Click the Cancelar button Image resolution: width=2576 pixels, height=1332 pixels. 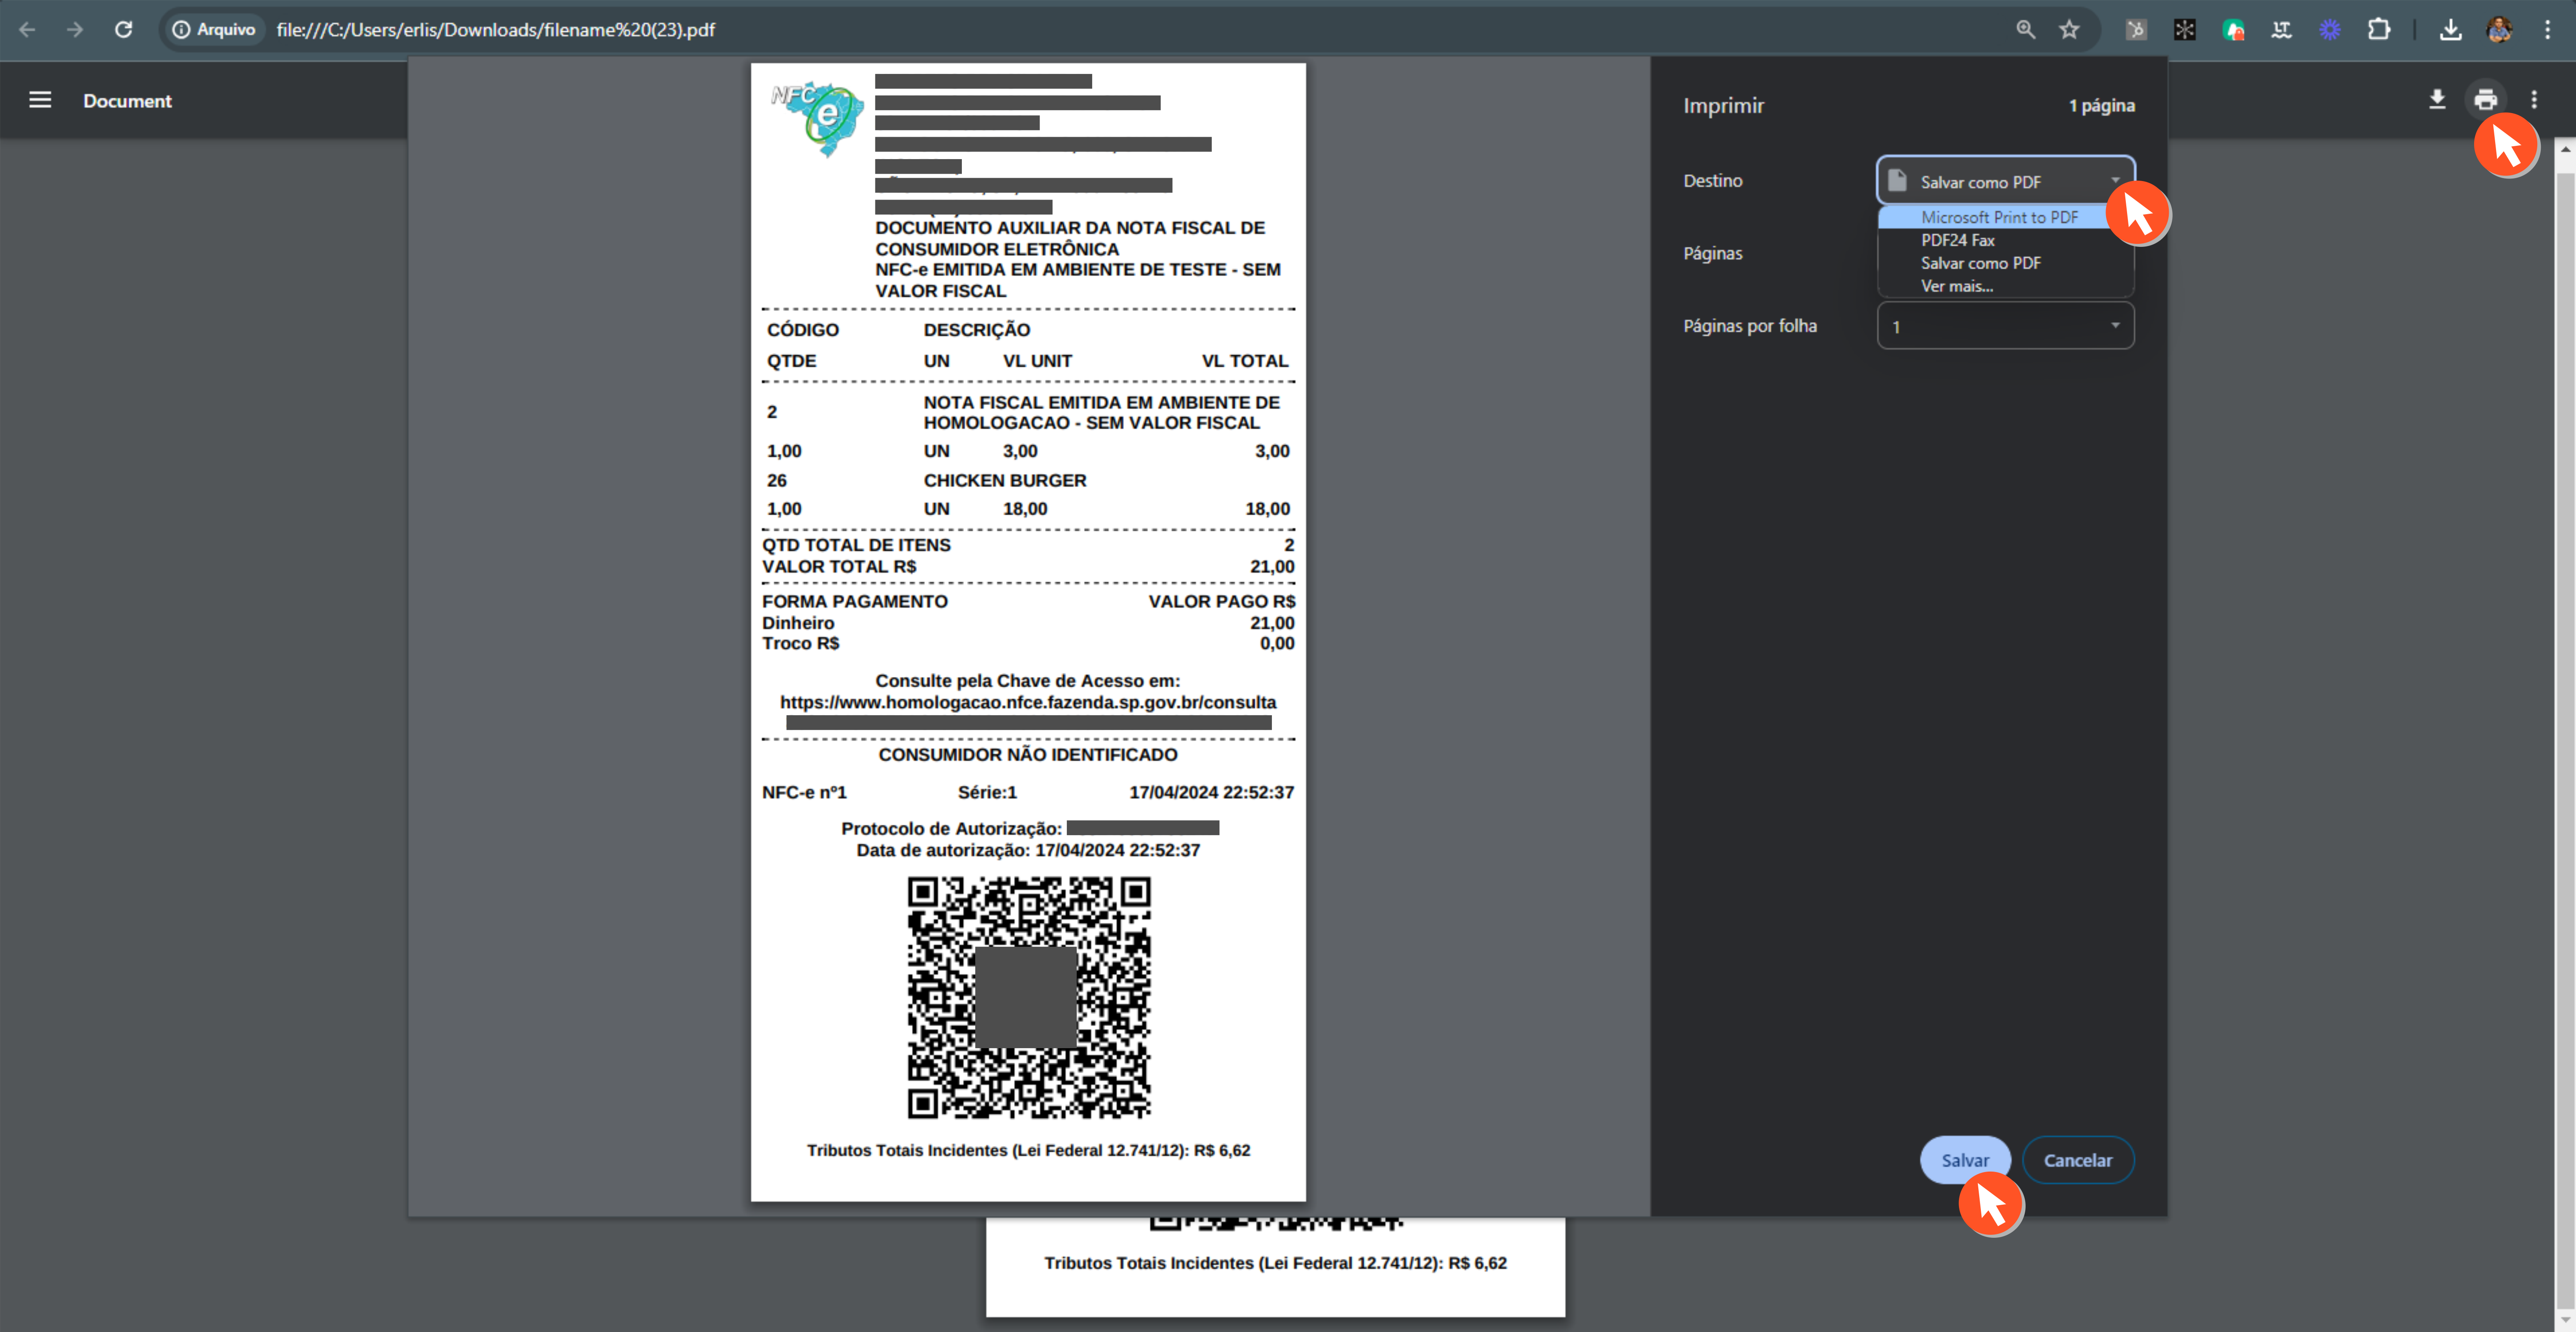[2077, 1160]
